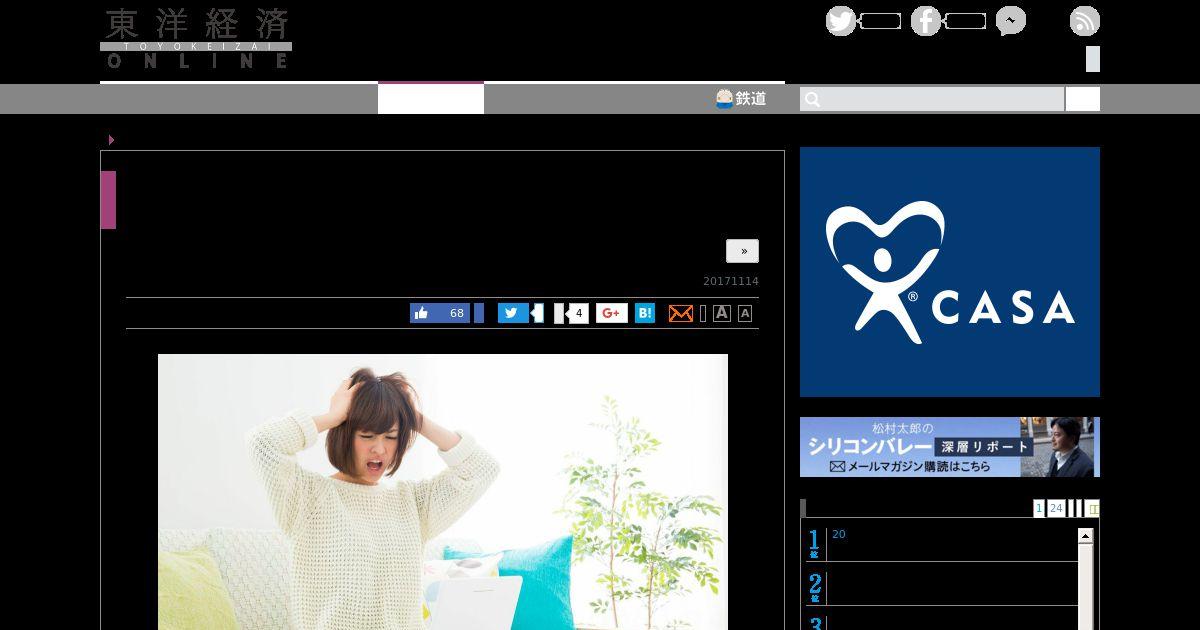The height and width of the screenshot is (630, 1200).
Task: Click the ranking scrollbar up arrow
Action: 1085,536
